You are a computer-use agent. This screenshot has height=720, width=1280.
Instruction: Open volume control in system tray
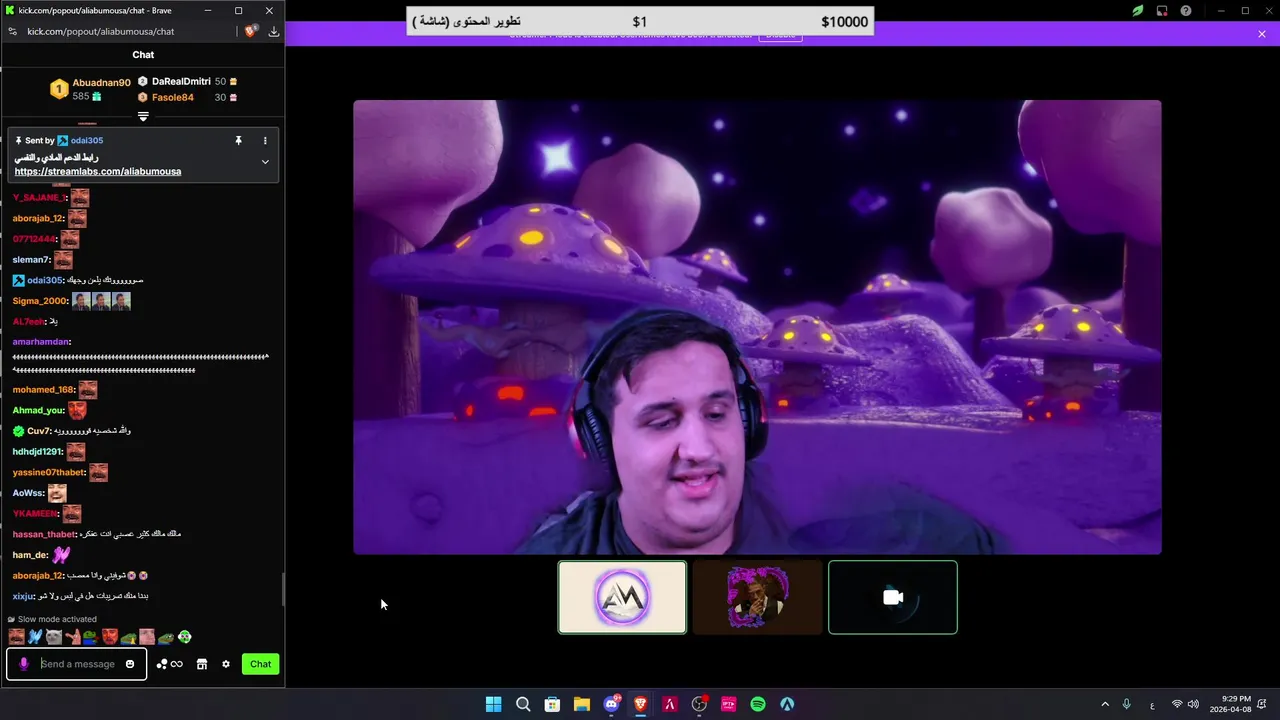click(1194, 704)
